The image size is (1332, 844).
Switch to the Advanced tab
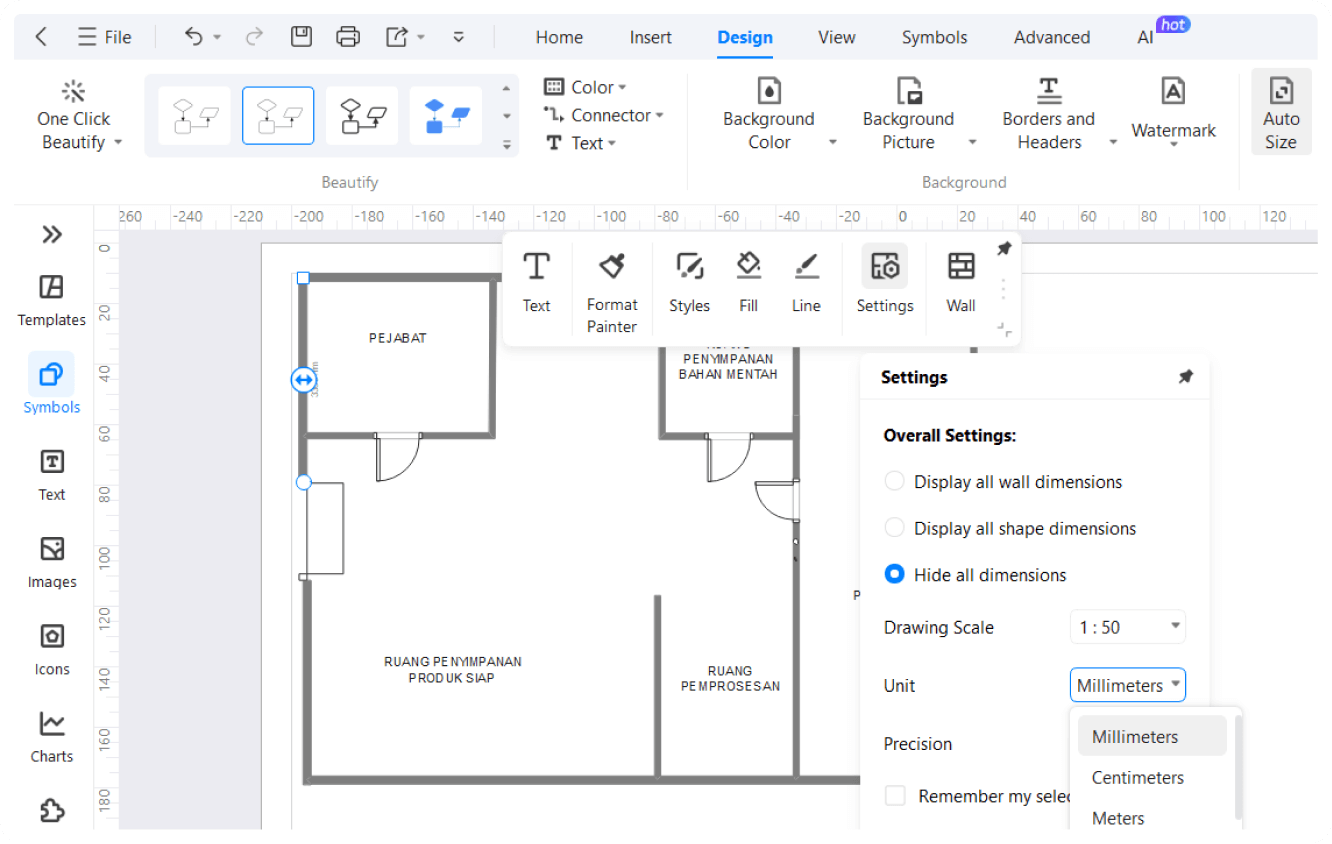tap(1052, 37)
